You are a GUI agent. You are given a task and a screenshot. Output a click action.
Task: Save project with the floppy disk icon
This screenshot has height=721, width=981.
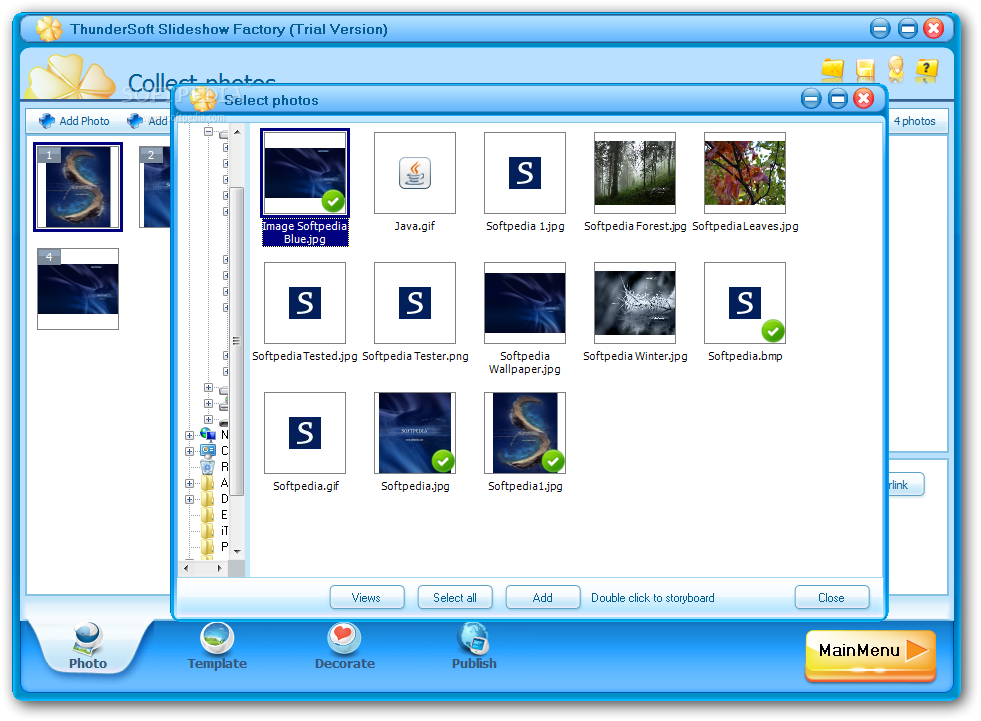(x=865, y=69)
